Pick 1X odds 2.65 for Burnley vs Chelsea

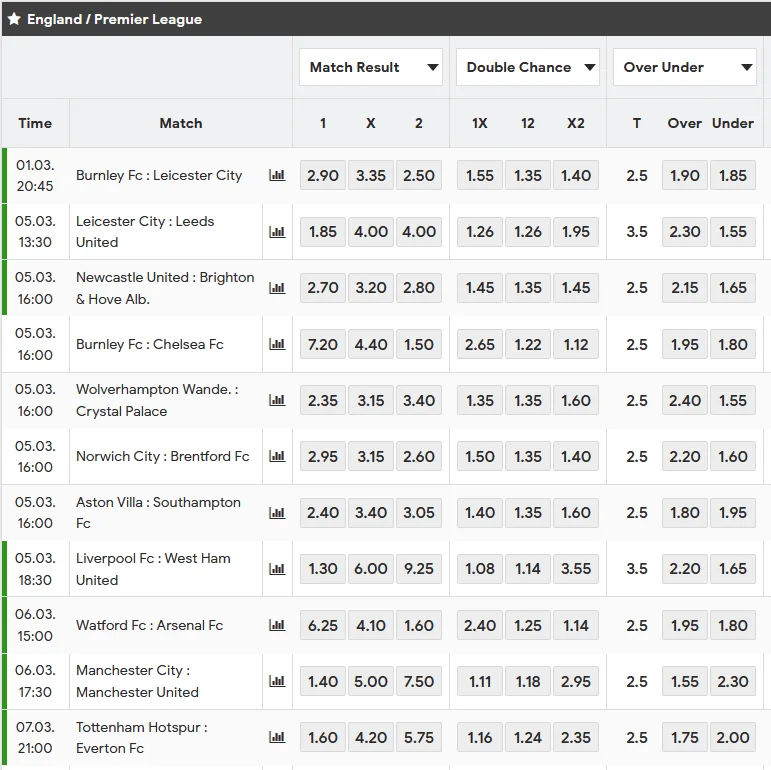point(480,344)
